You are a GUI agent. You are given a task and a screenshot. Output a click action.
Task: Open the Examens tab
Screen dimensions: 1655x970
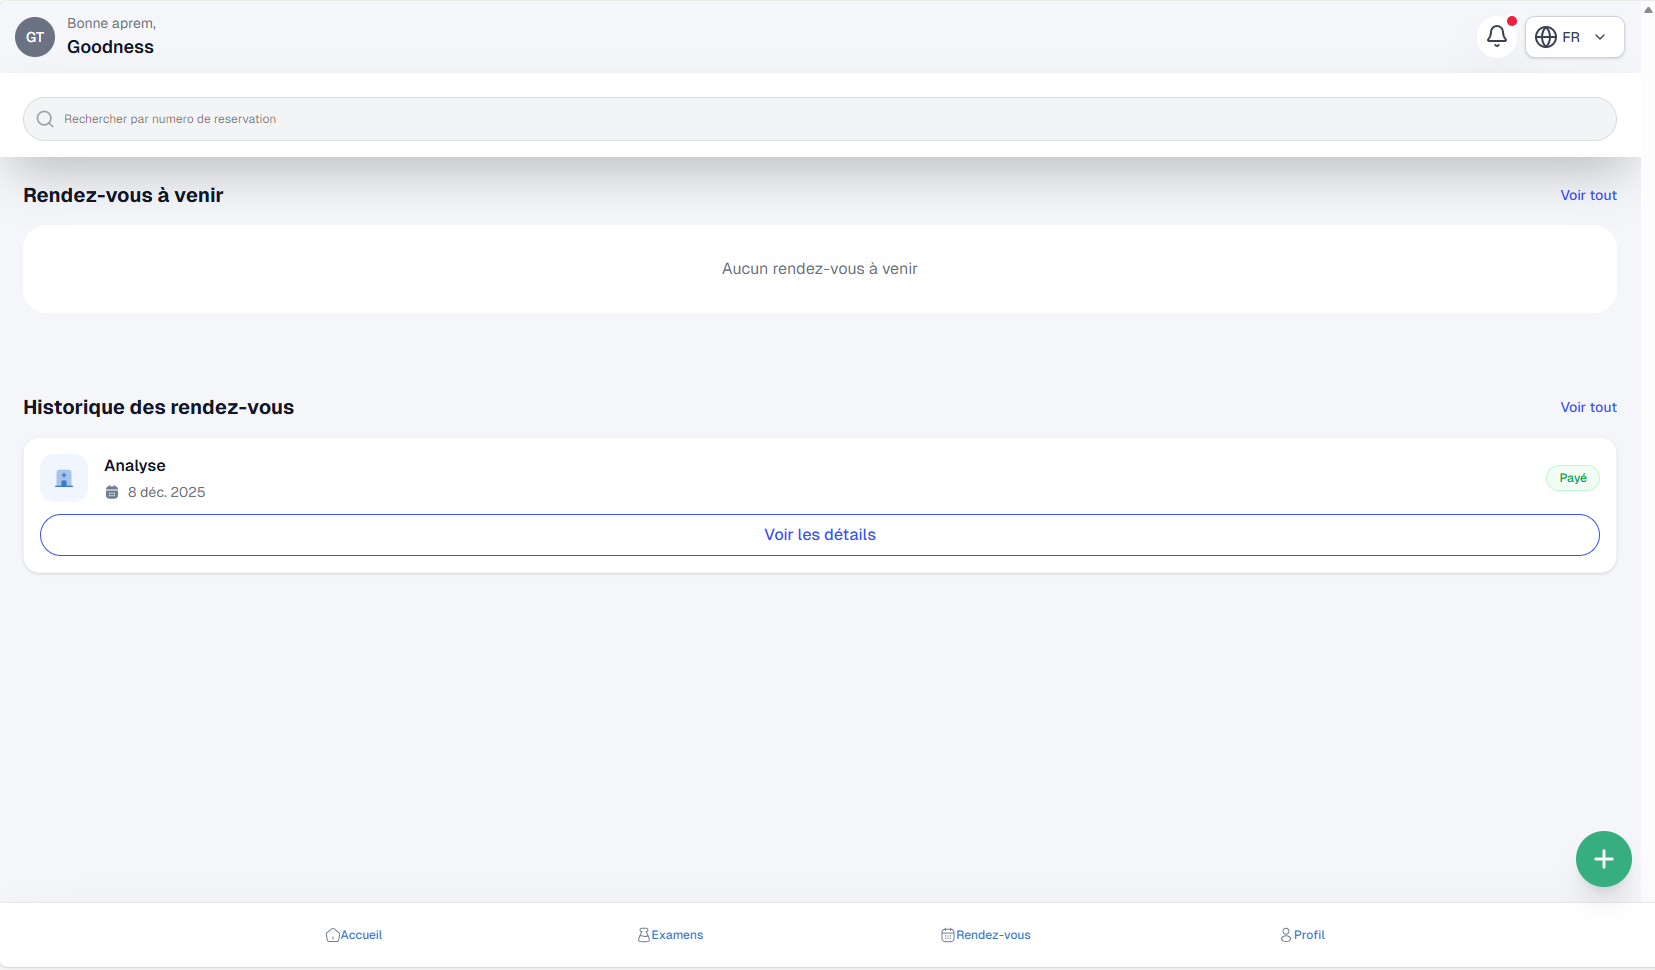click(x=670, y=935)
